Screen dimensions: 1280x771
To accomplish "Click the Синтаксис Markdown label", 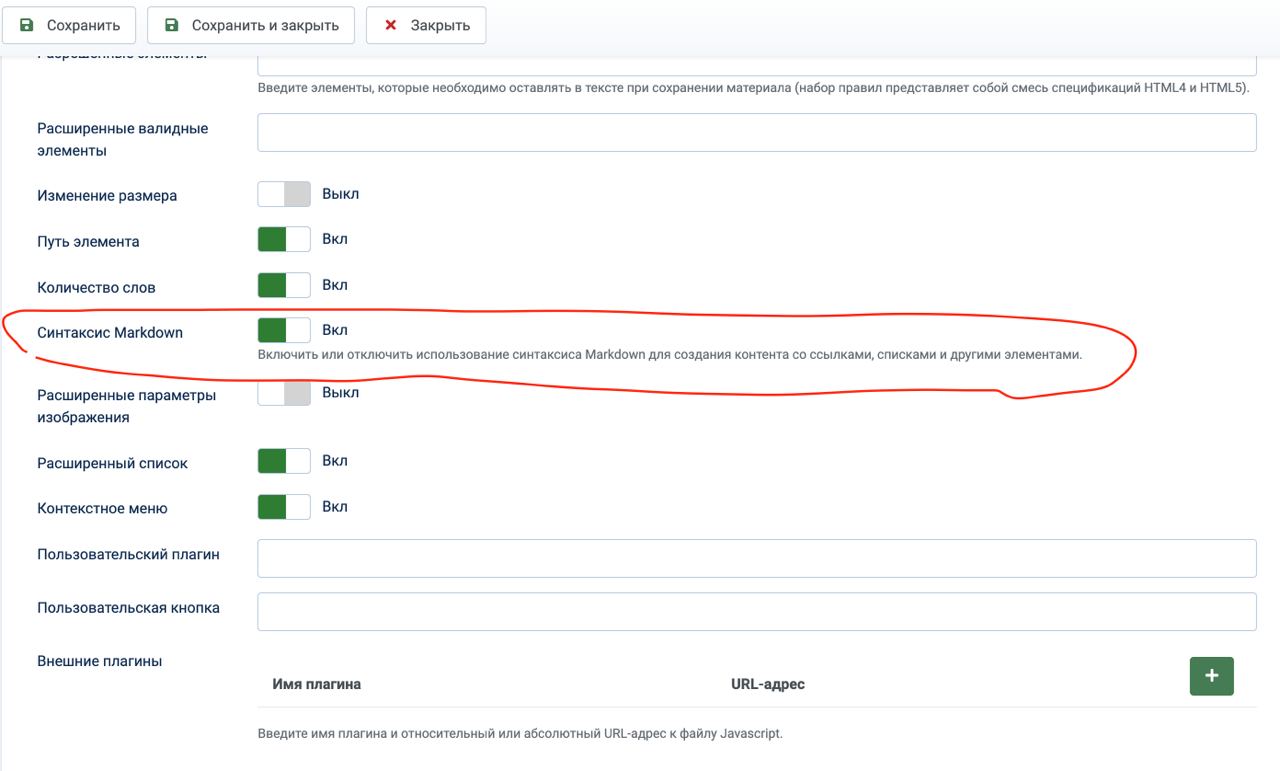I will click(110, 332).
